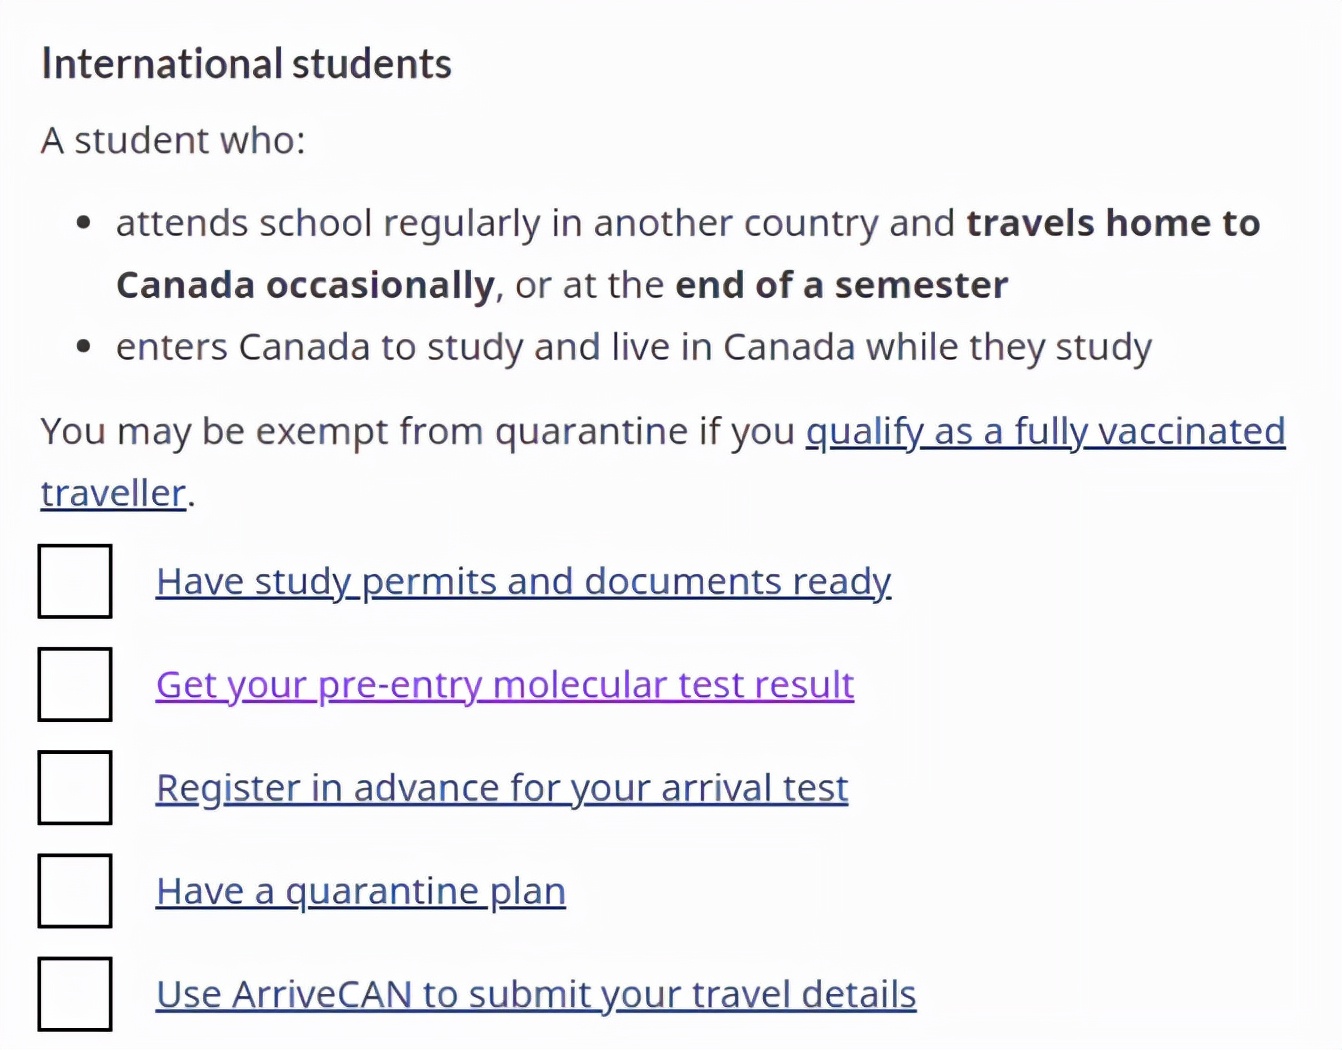This screenshot has width=1342, height=1050.
Task: Tick the ArriveCAN travel details checkbox
Action: [x=75, y=993]
